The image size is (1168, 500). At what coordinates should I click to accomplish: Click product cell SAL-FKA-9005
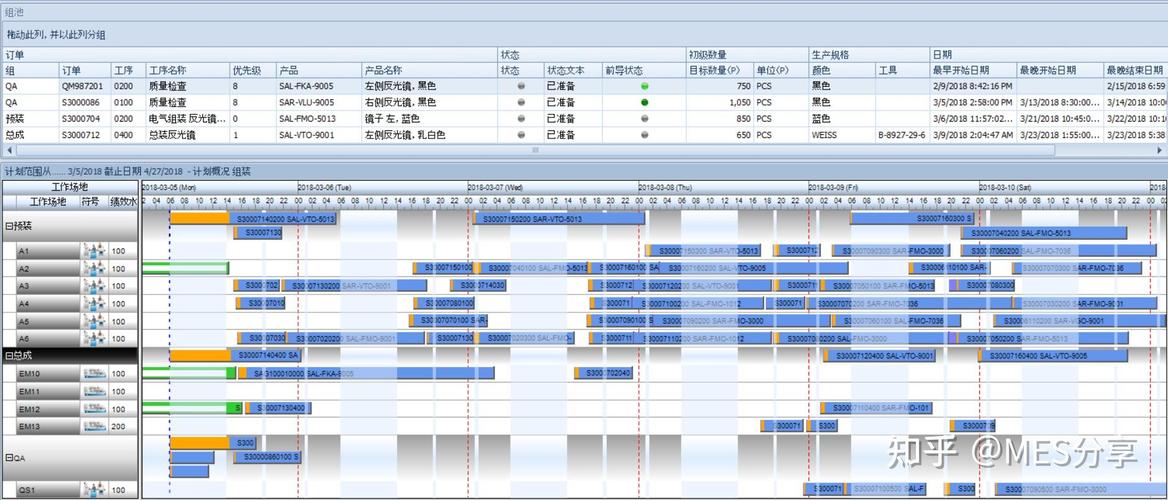[x=319, y=86]
